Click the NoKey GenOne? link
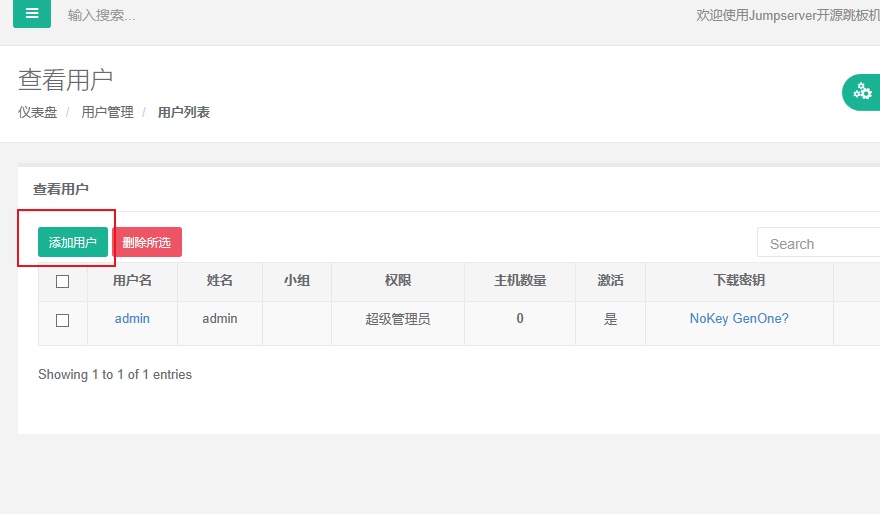Screen dimensions: 880x514 (x=739, y=318)
